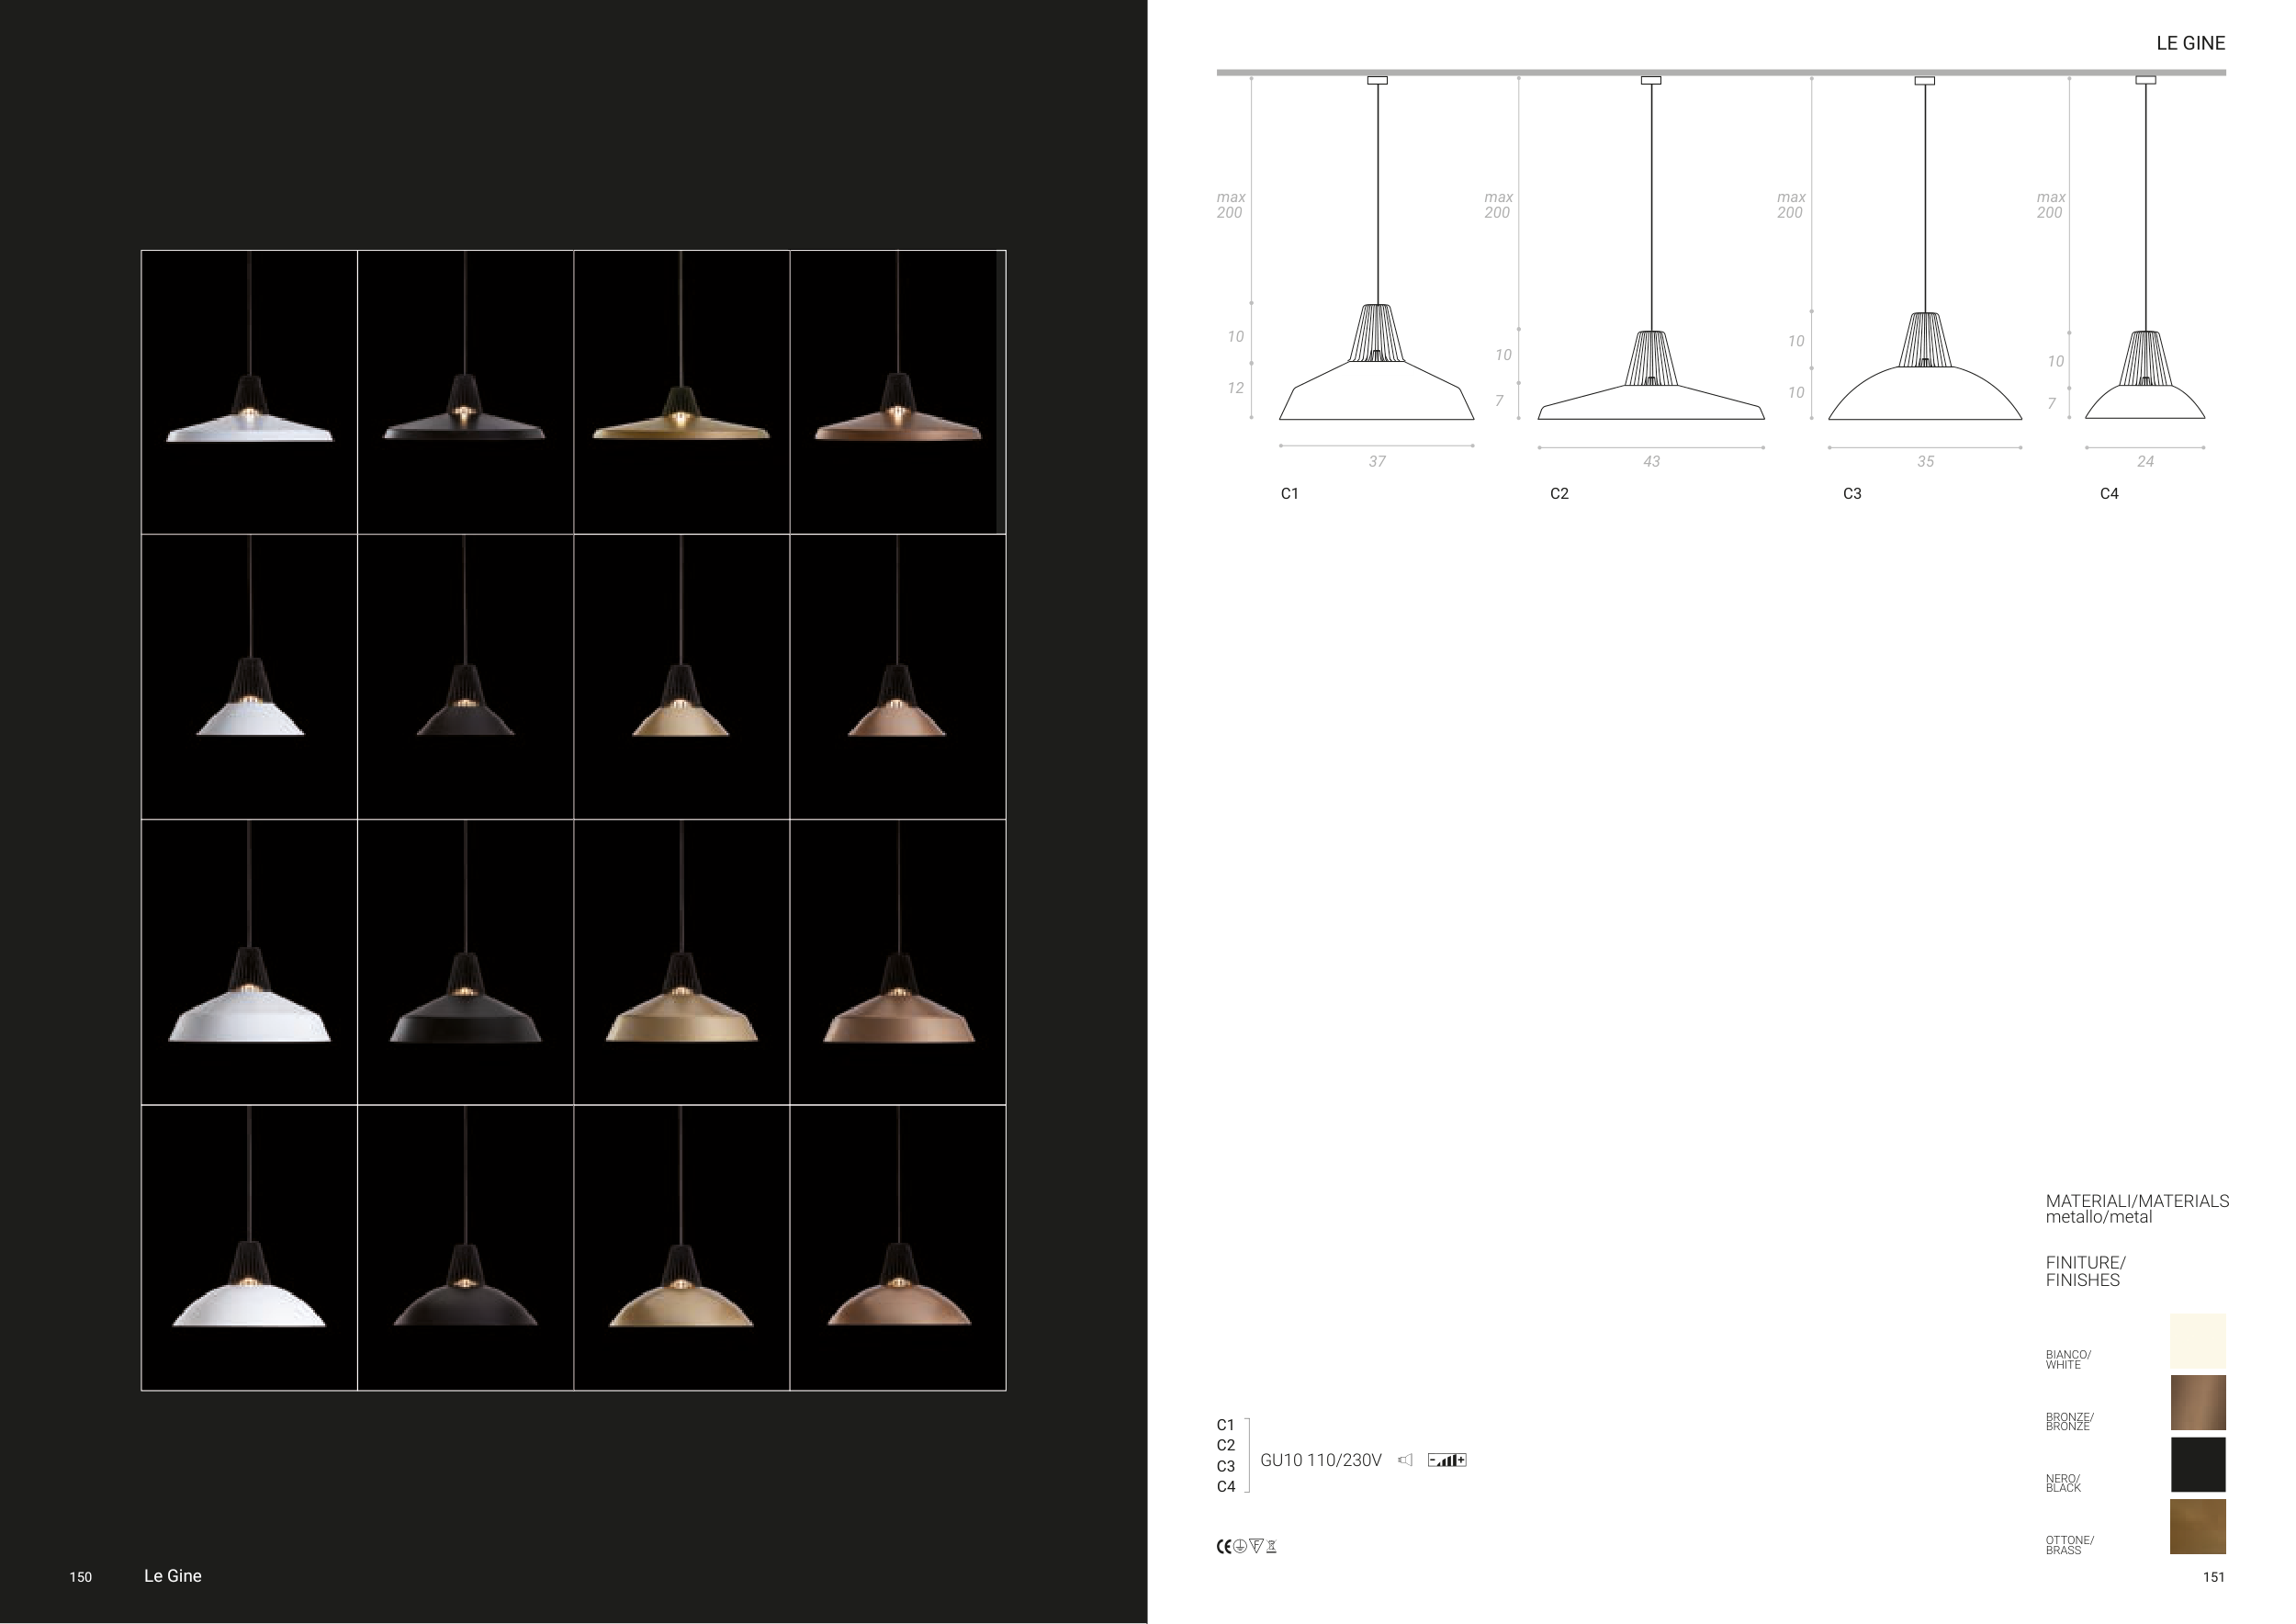Select the Nero/Black finish swatch
This screenshot has width=2296, height=1624.
2197,1464
